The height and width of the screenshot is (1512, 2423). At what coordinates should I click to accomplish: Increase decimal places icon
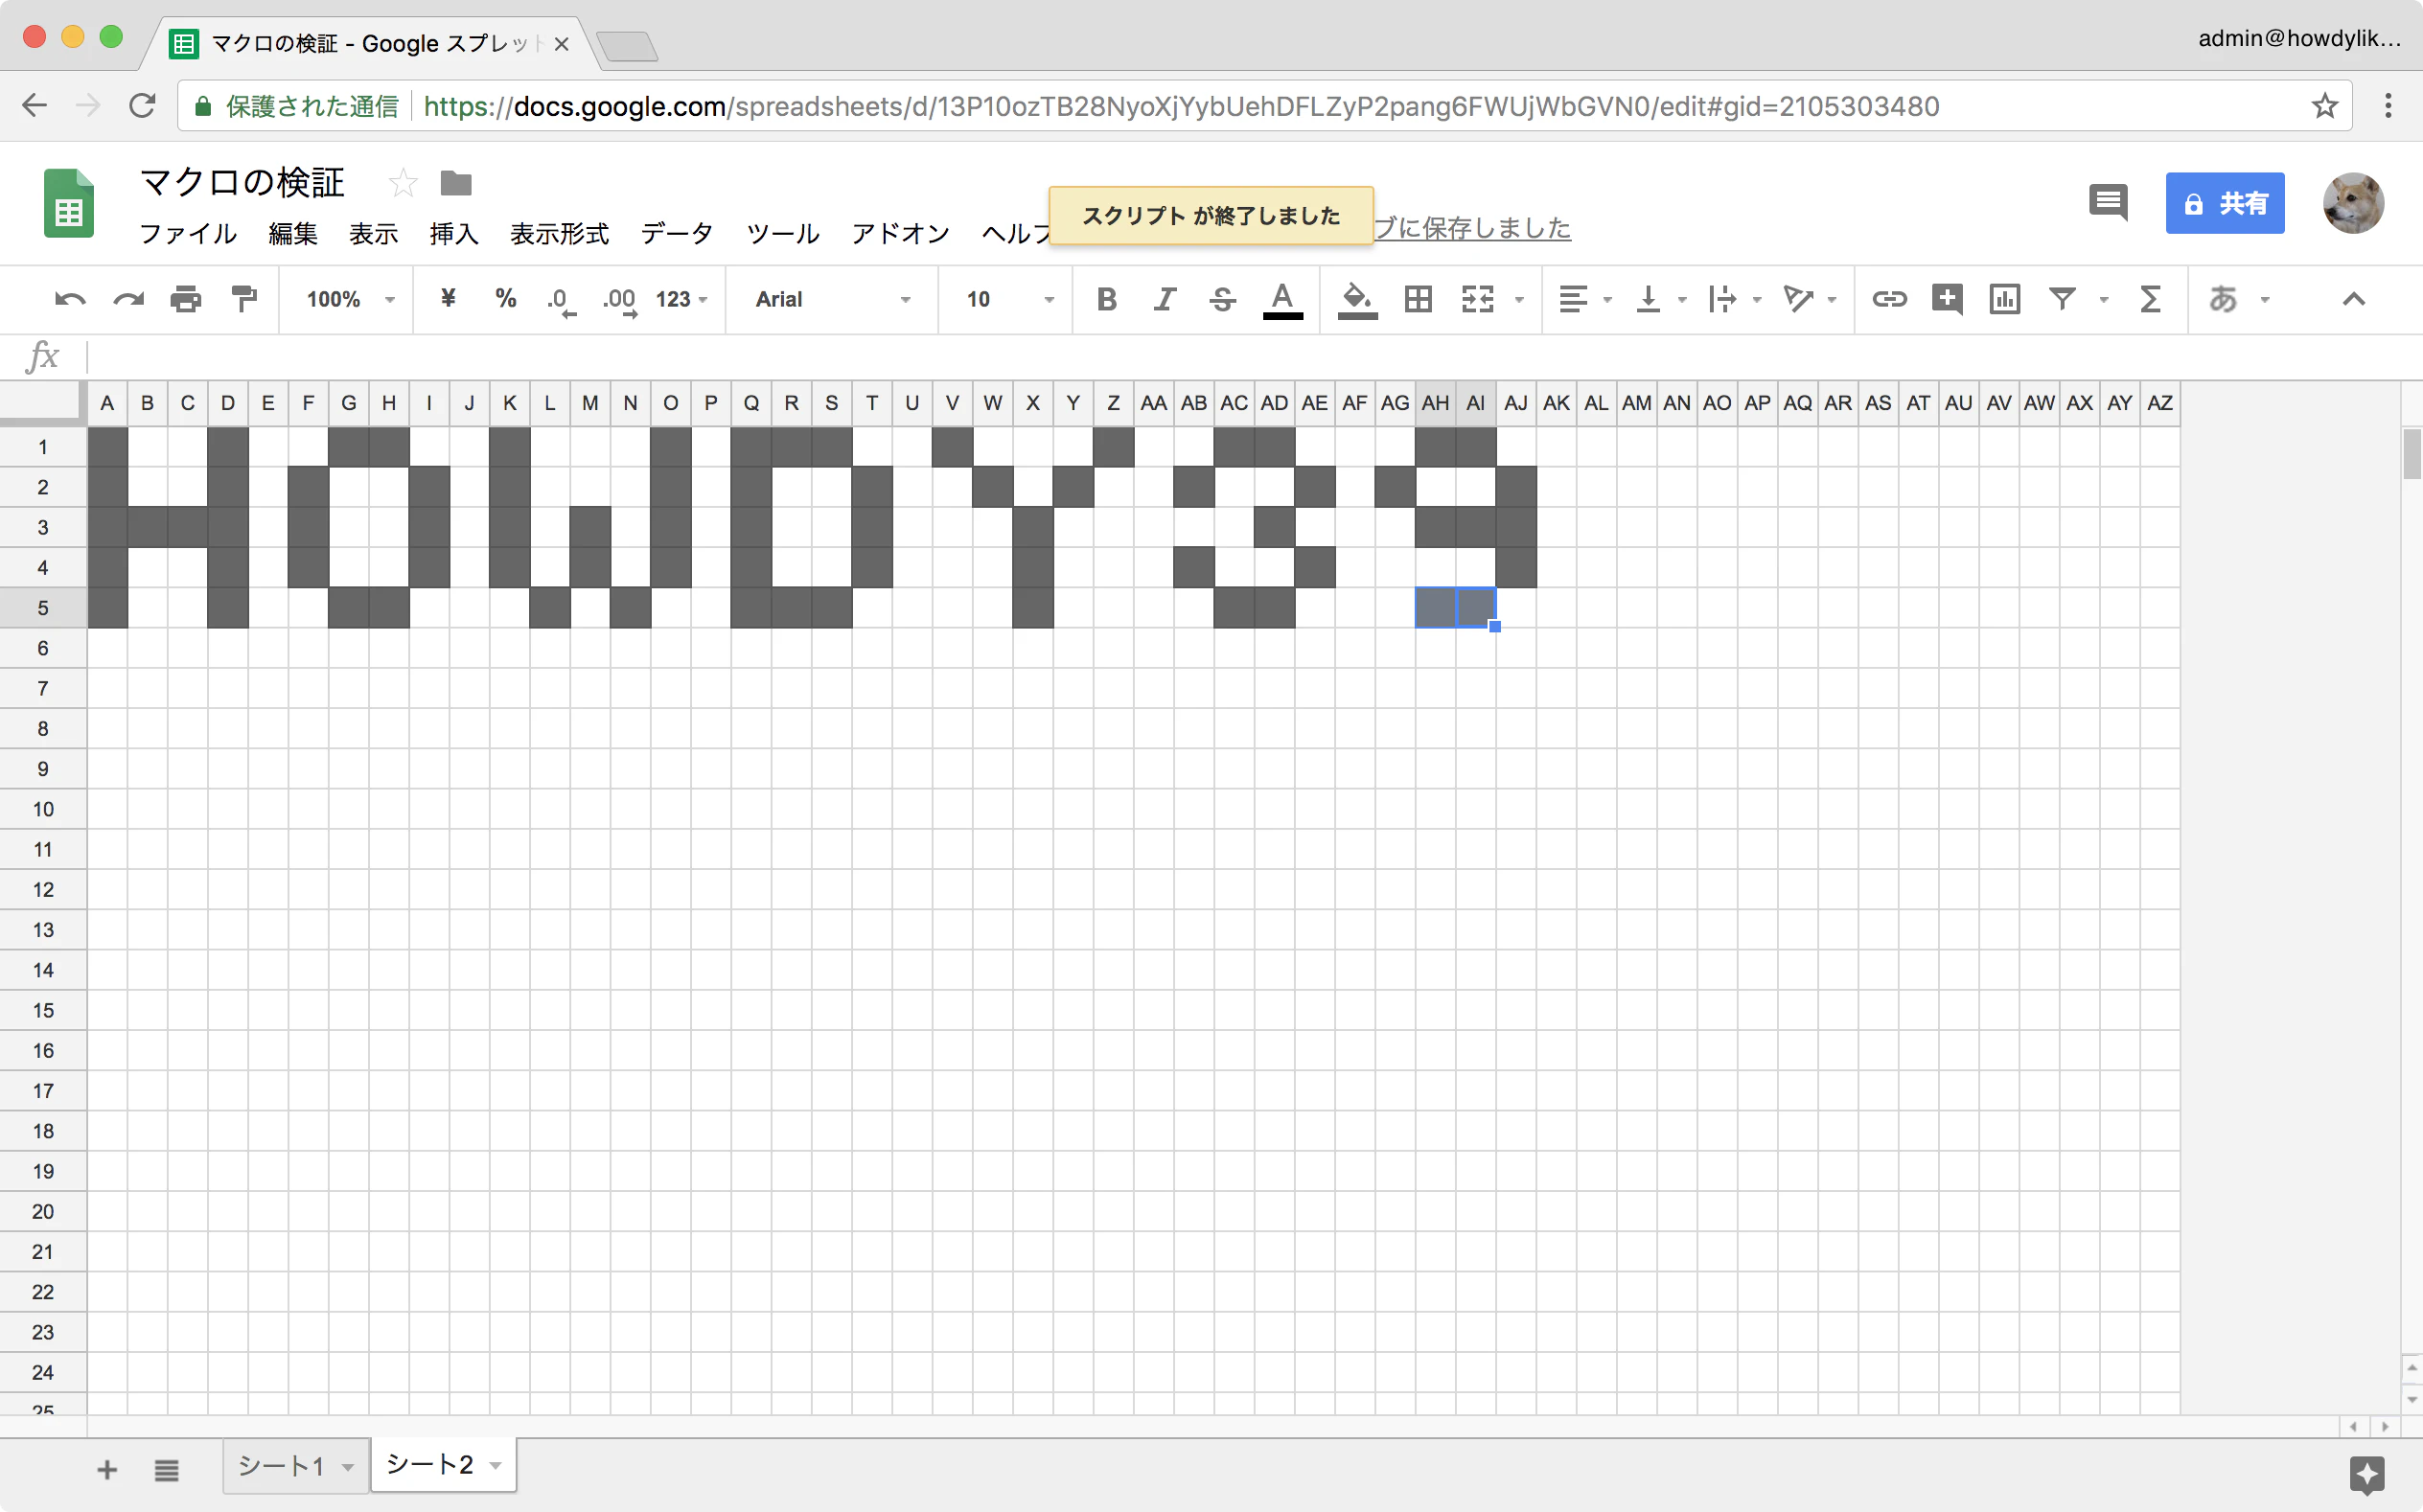pos(619,300)
